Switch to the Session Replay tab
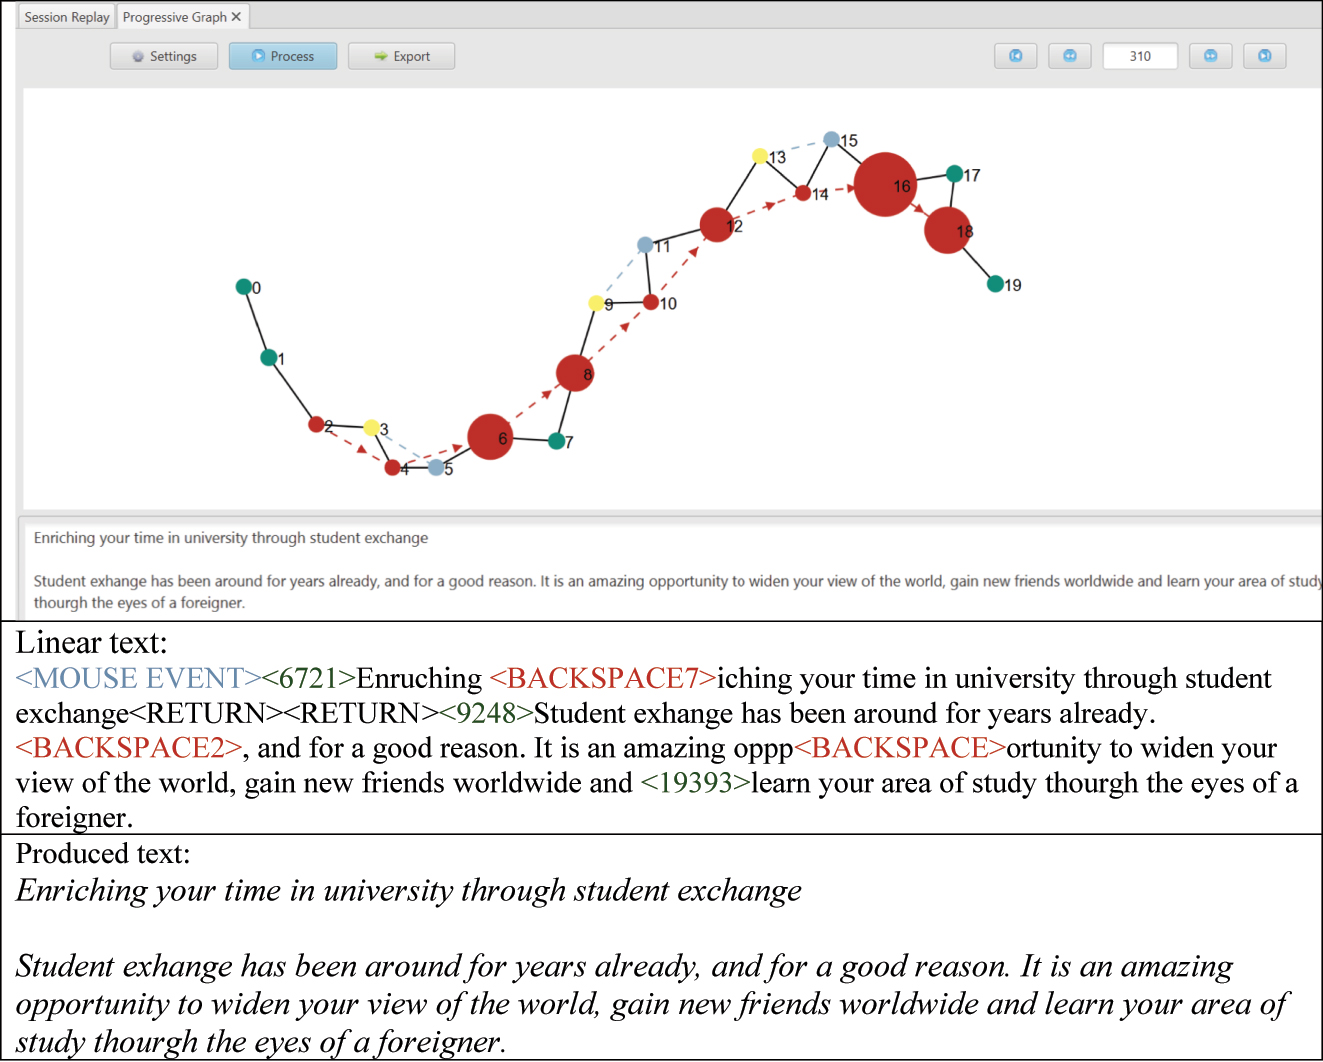Viewport: 1323px width, 1062px height. click(66, 16)
